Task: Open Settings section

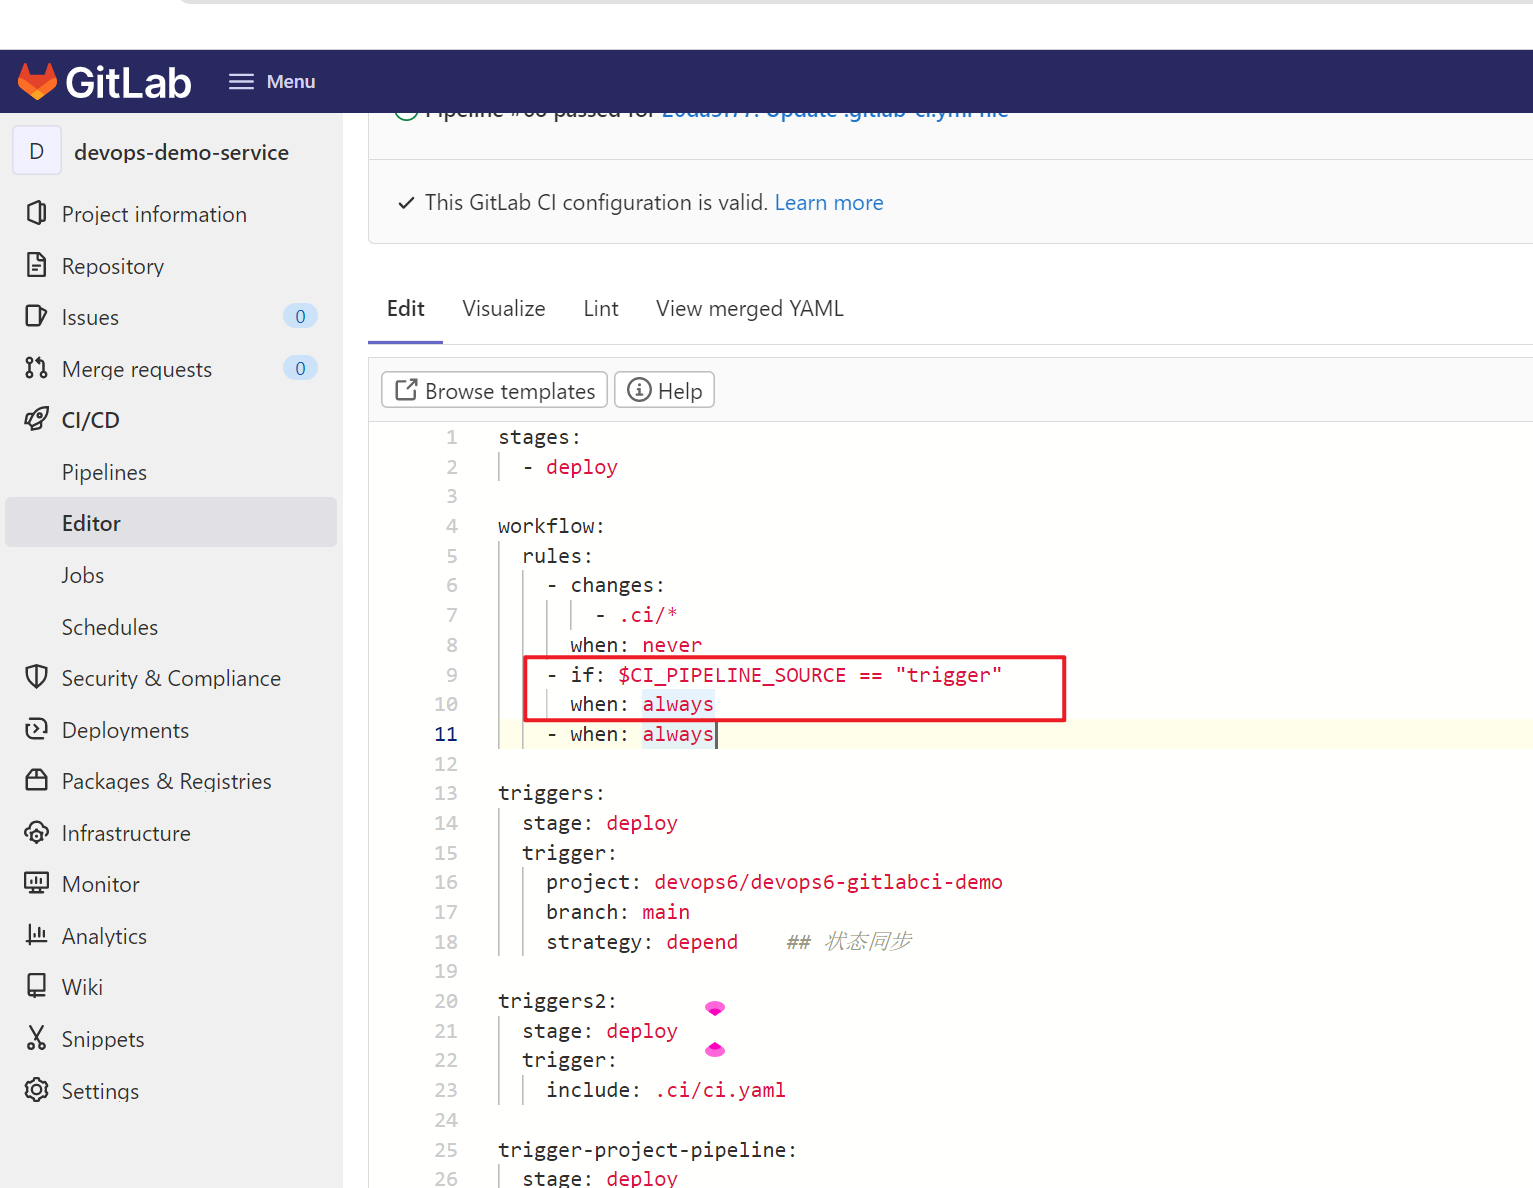Action: tap(100, 1091)
